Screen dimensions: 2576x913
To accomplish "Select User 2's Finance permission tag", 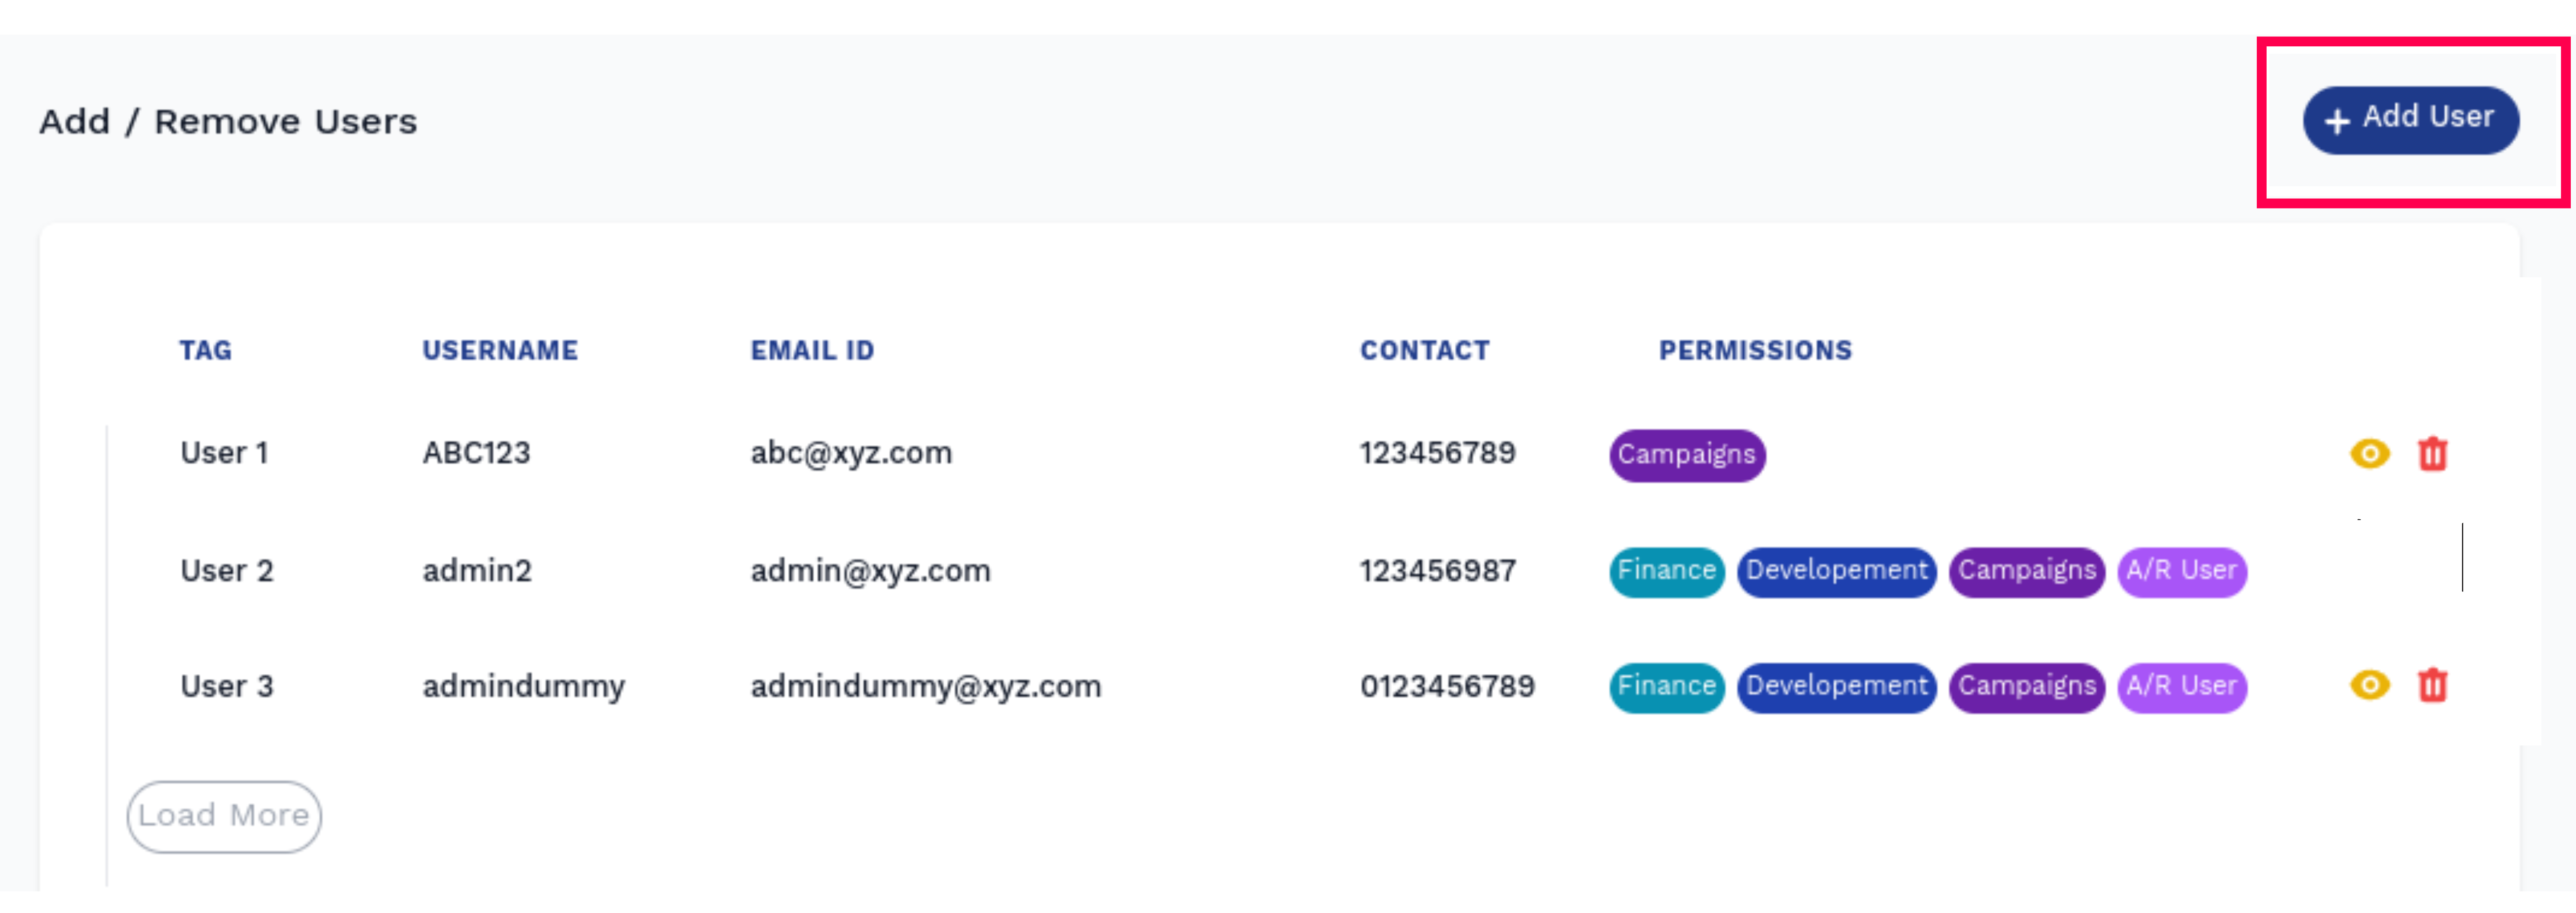I will (x=1666, y=571).
